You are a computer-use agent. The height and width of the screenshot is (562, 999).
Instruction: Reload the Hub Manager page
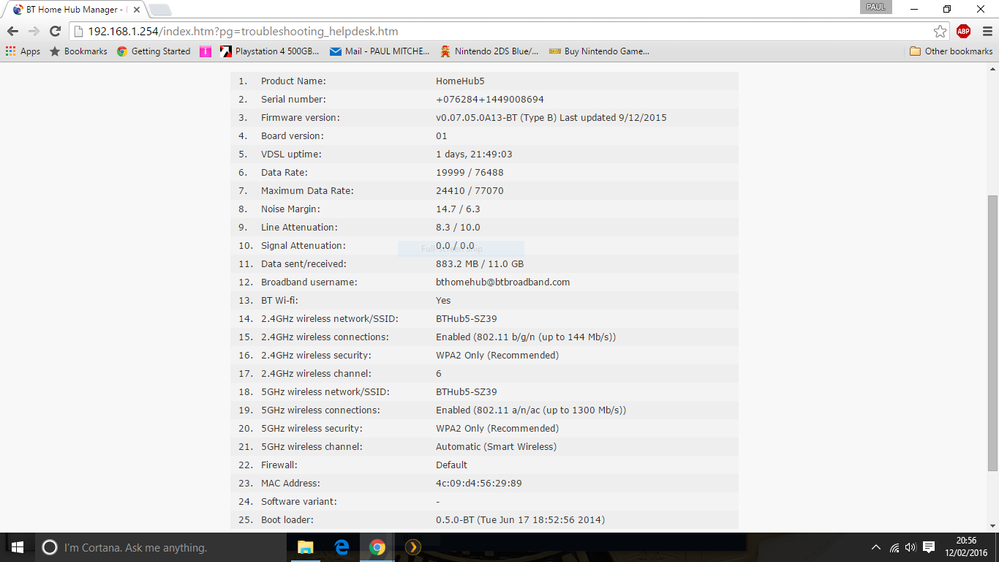tap(55, 31)
